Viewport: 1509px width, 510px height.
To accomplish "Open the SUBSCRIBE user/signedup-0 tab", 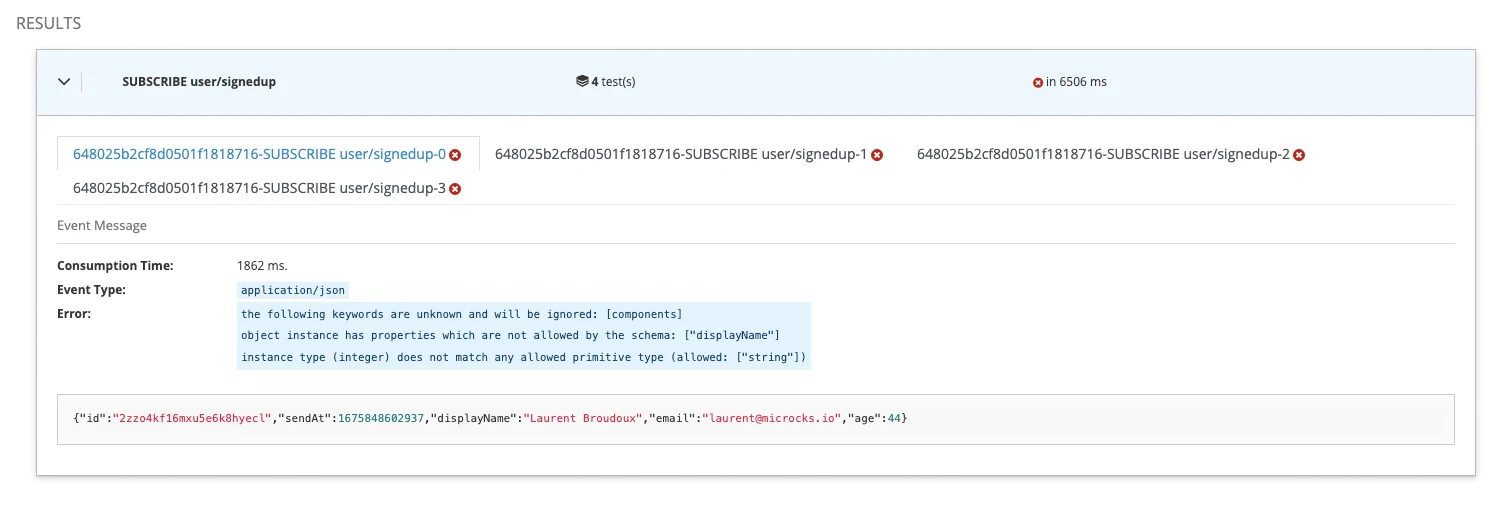I will (x=259, y=154).
